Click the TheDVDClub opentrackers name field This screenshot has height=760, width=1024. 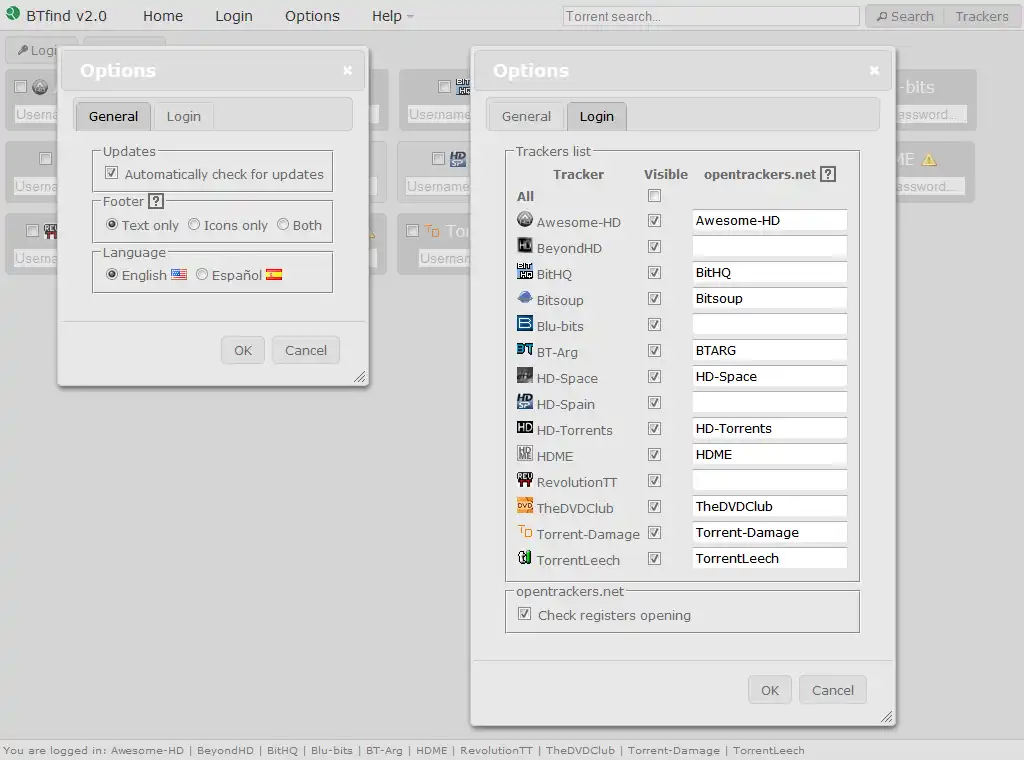pyautogui.click(x=769, y=507)
